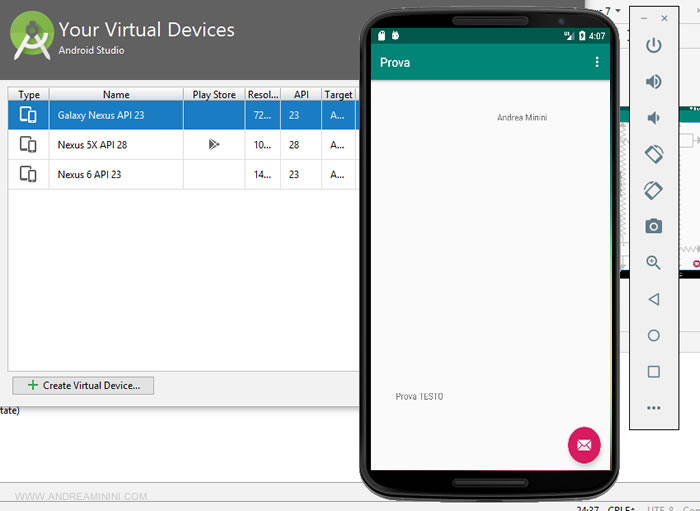Screen dimensions: 700x511
Task: Sort by the Type column header
Action: point(29,95)
